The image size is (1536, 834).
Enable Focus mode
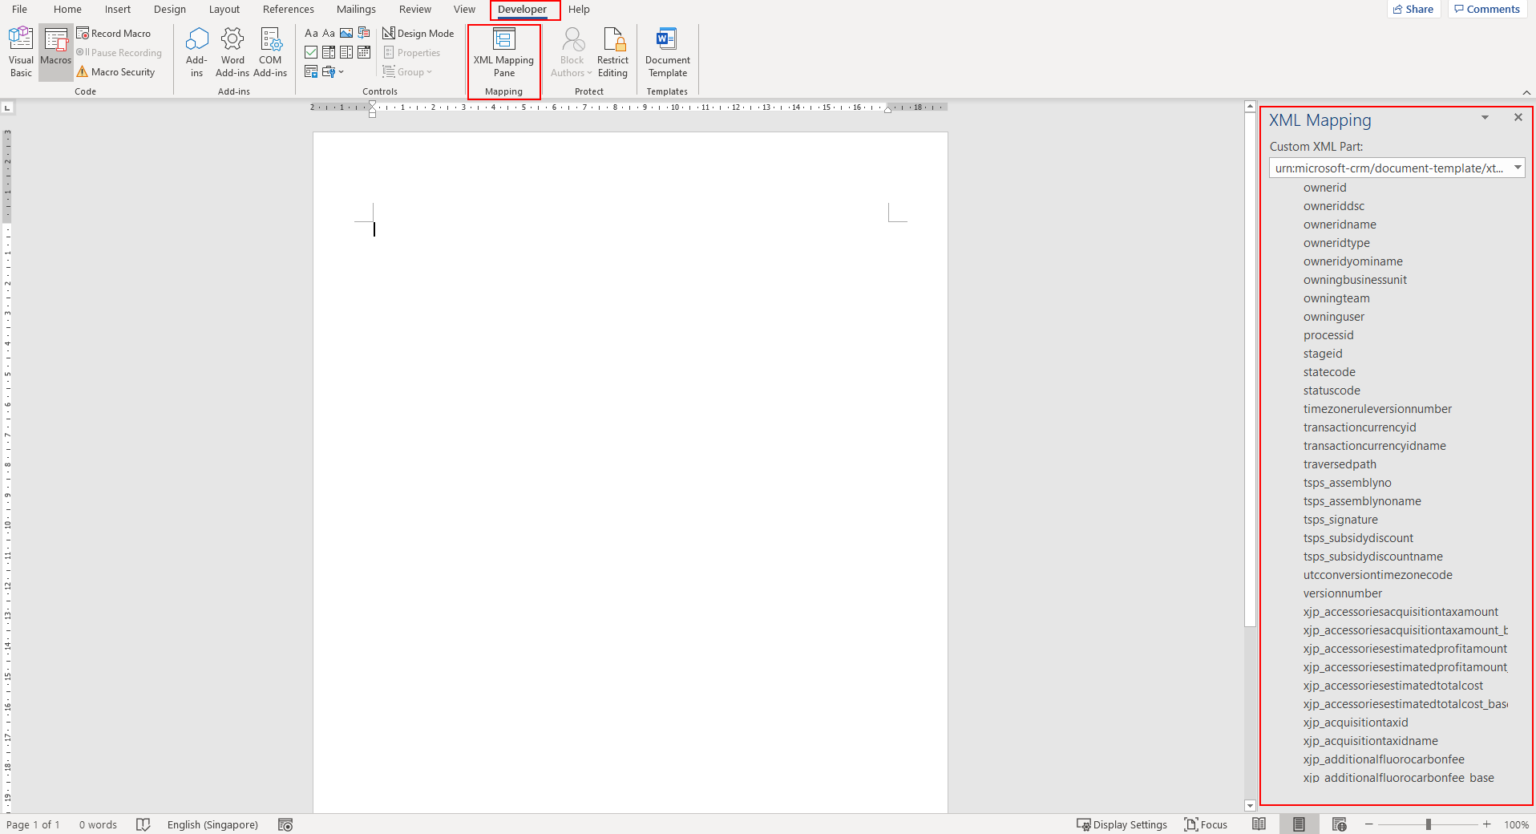click(1207, 824)
